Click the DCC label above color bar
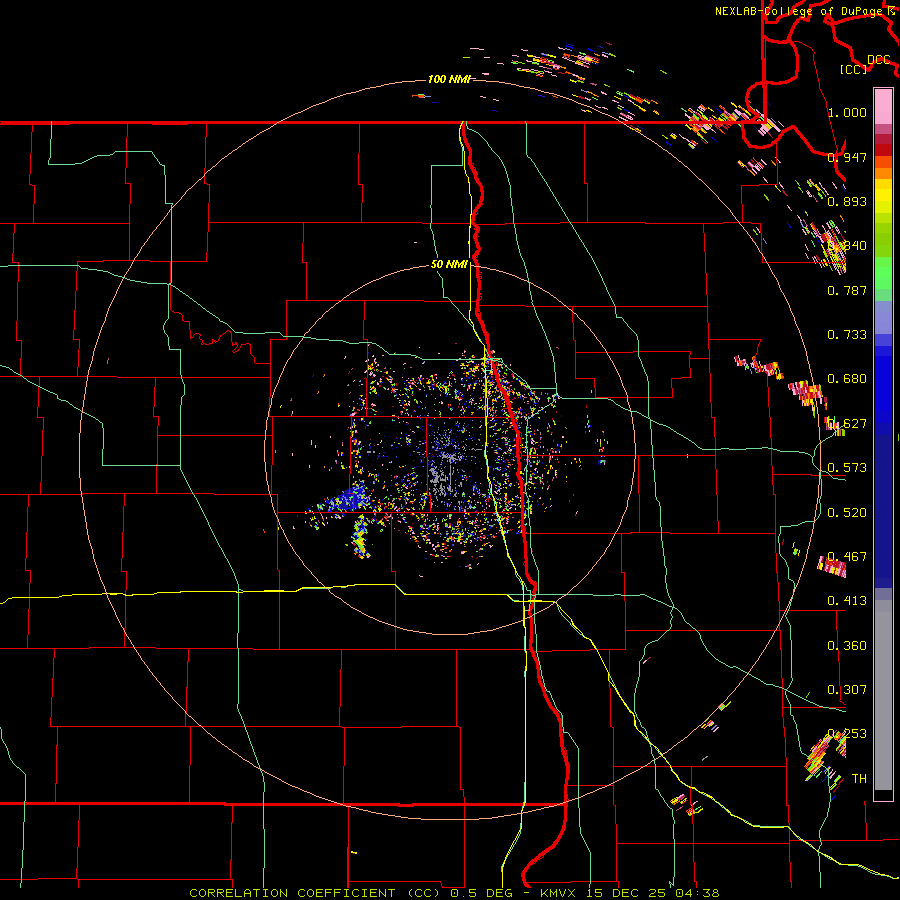This screenshot has width=900, height=900. coord(878,59)
